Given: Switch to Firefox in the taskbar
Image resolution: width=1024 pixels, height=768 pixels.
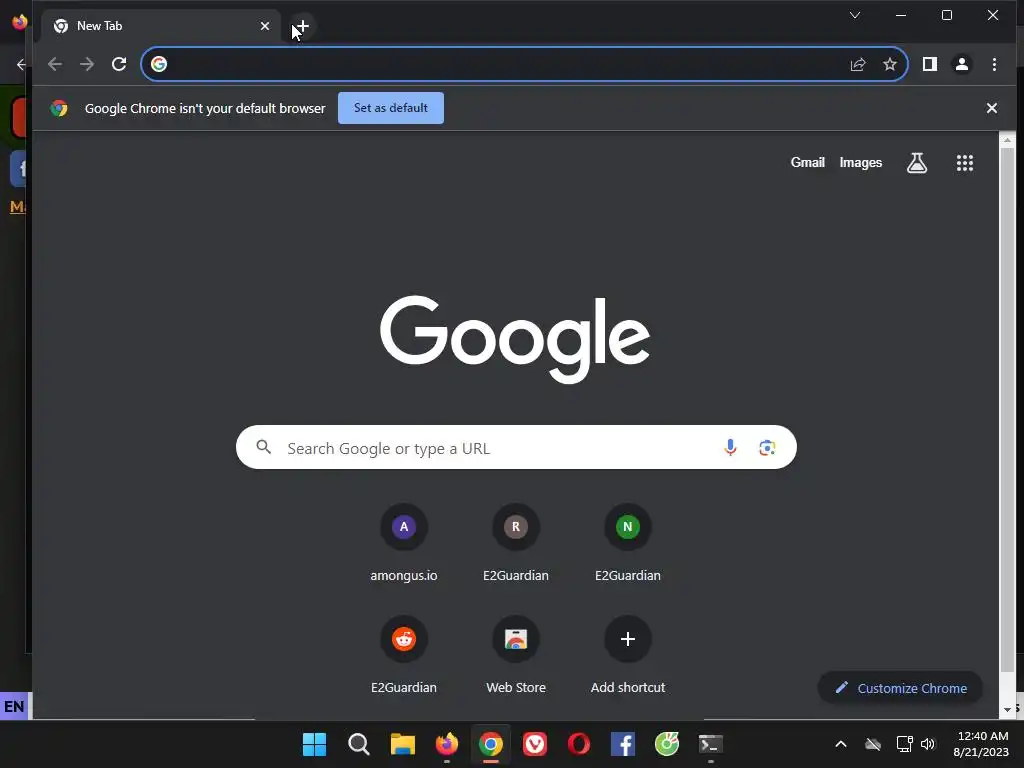Looking at the screenshot, I should (x=447, y=744).
